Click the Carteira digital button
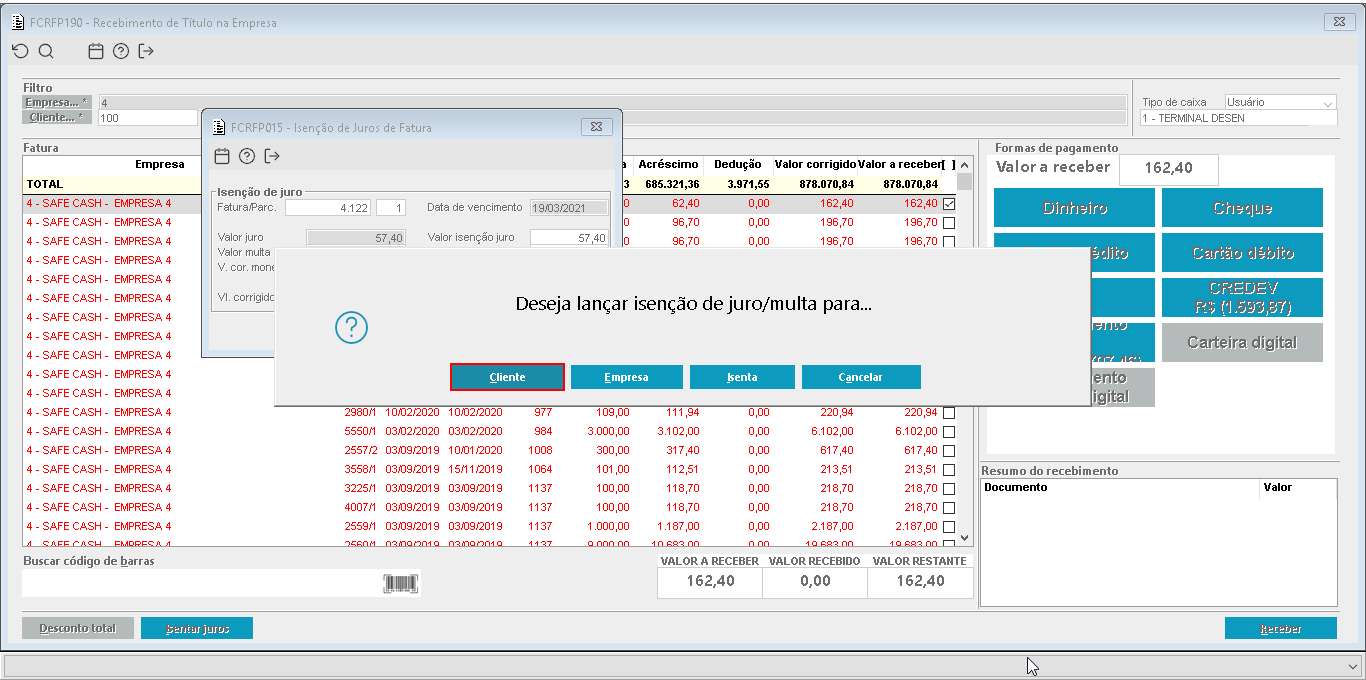Screen dimensions: 1366x680 [x=1242, y=342]
